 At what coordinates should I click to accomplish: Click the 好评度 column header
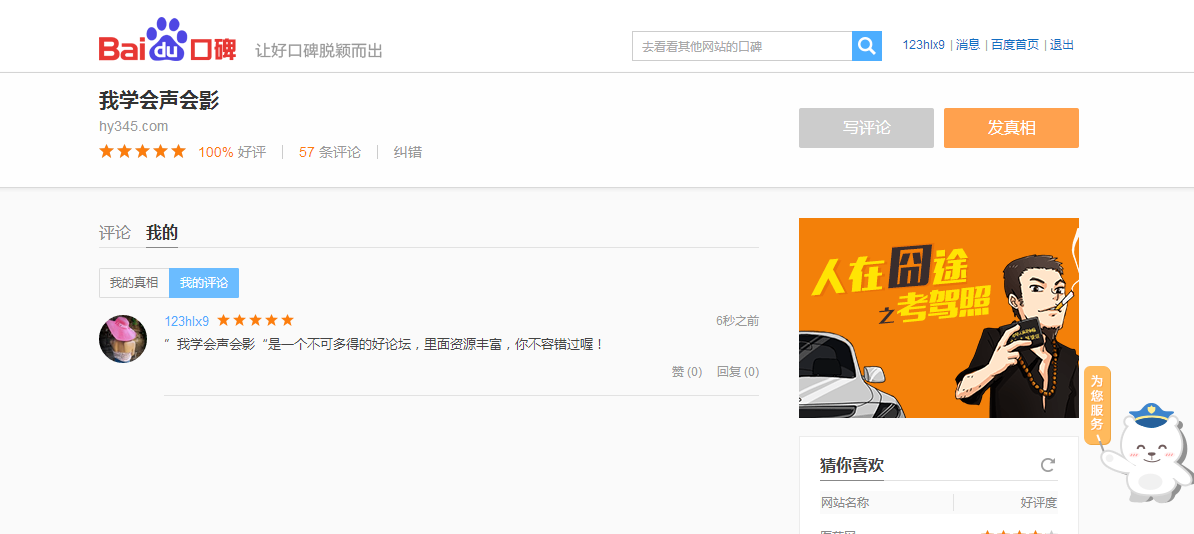1039,503
